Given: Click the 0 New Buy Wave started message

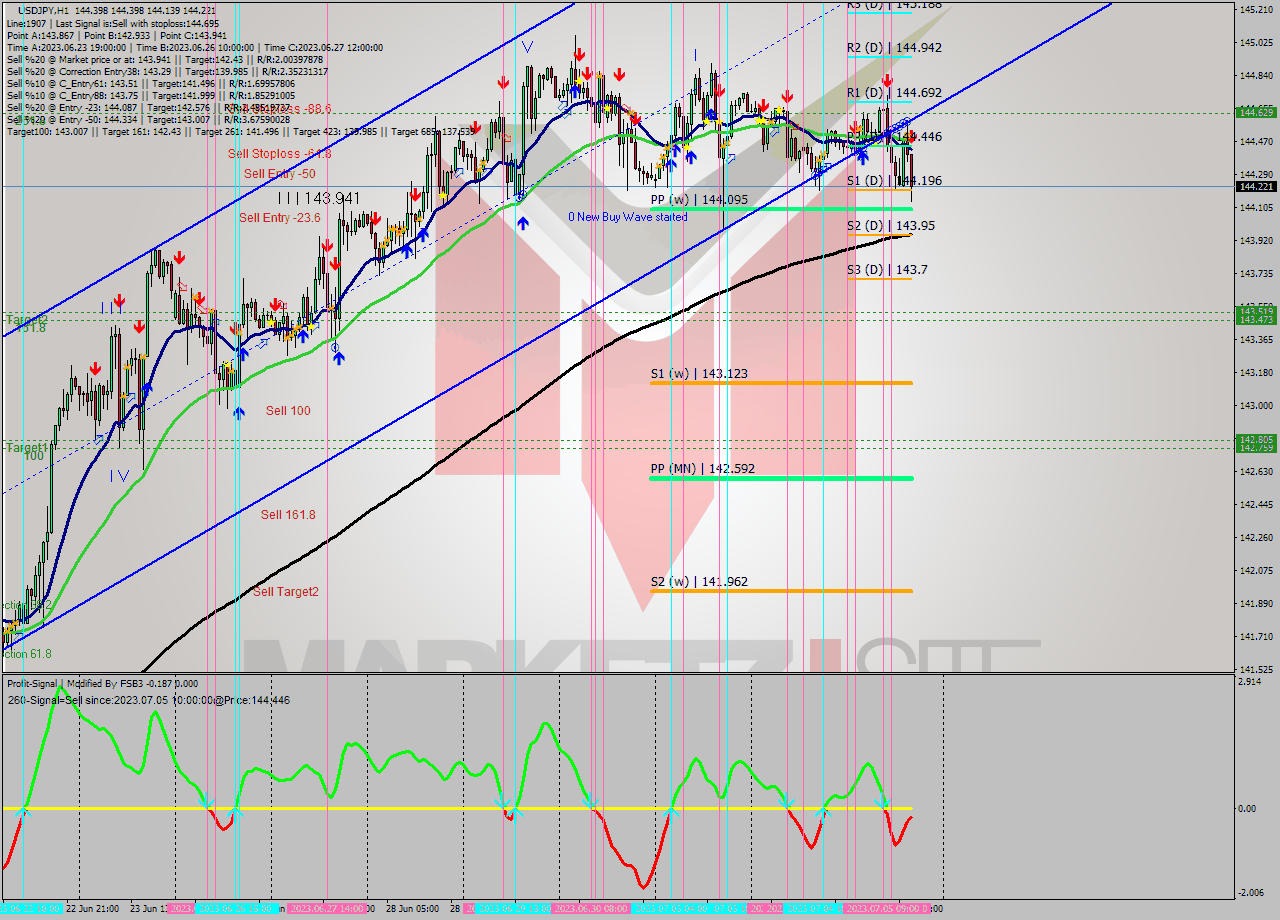Looking at the screenshot, I should [x=628, y=216].
